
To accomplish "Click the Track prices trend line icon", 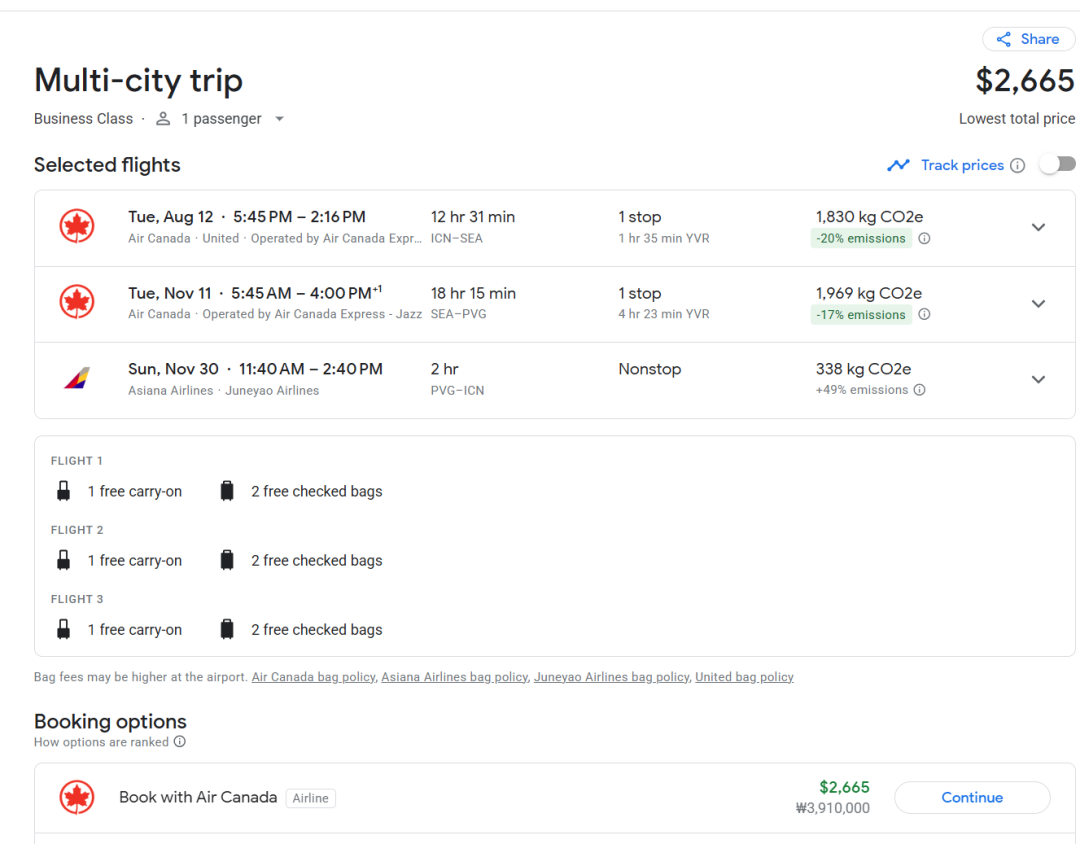I will pyautogui.click(x=898, y=165).
